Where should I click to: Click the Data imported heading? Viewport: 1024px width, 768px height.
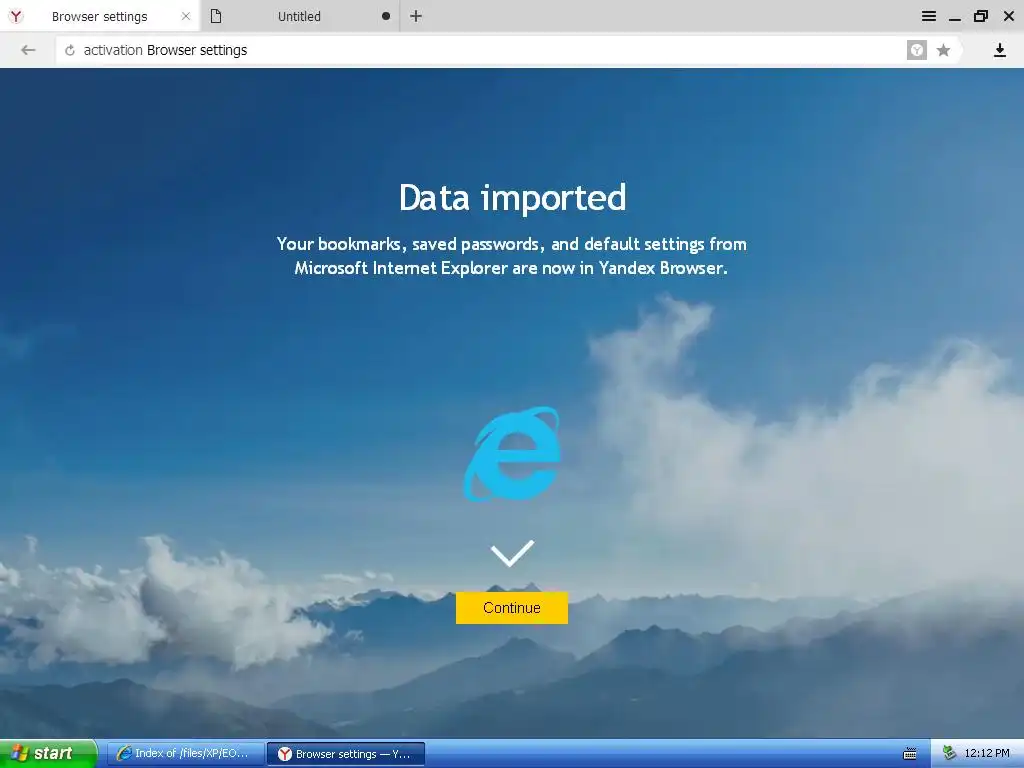click(x=513, y=198)
